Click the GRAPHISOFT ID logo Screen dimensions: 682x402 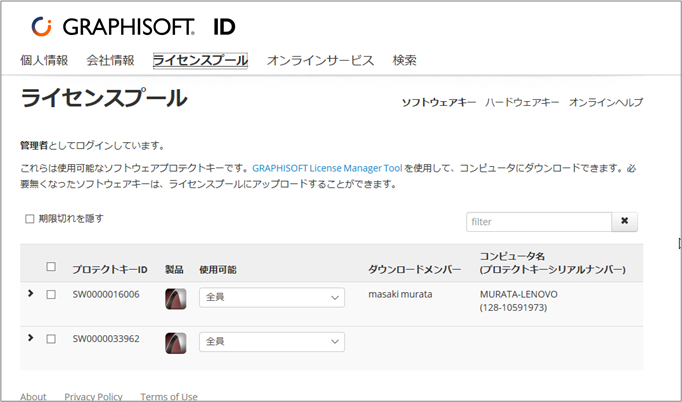point(134,27)
